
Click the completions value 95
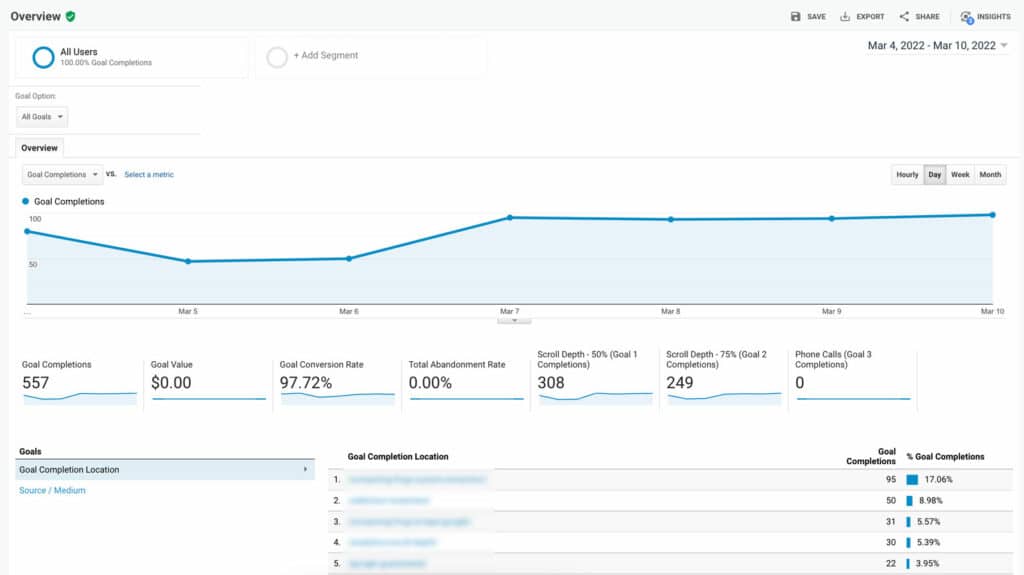[891, 480]
